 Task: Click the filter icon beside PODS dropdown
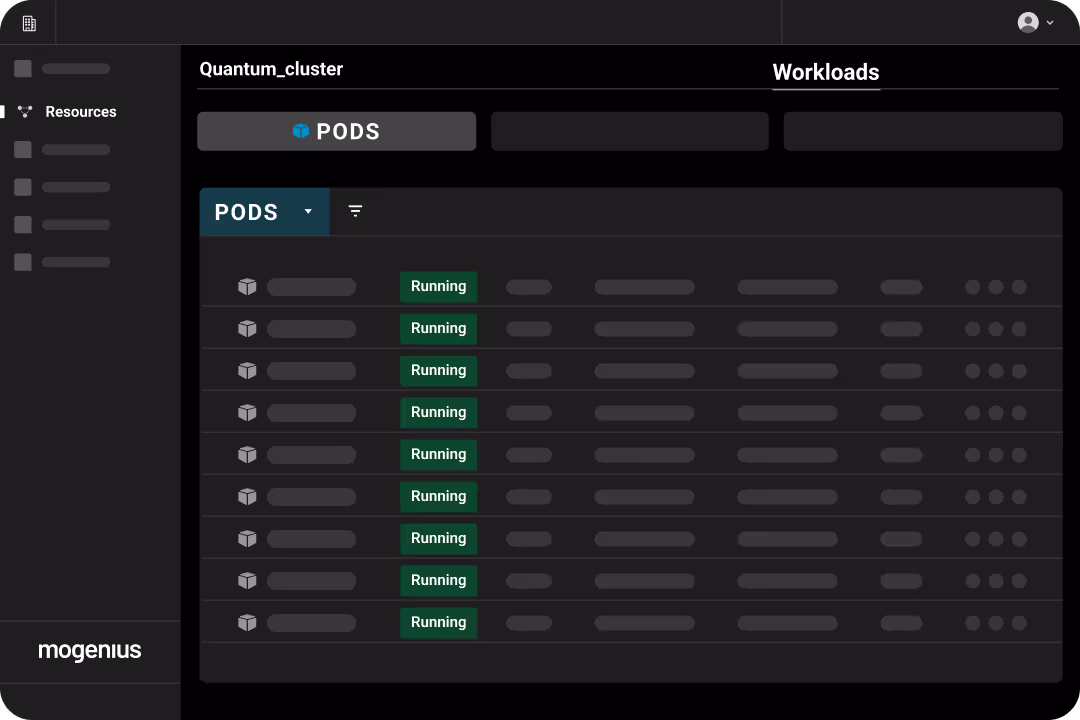click(x=355, y=211)
